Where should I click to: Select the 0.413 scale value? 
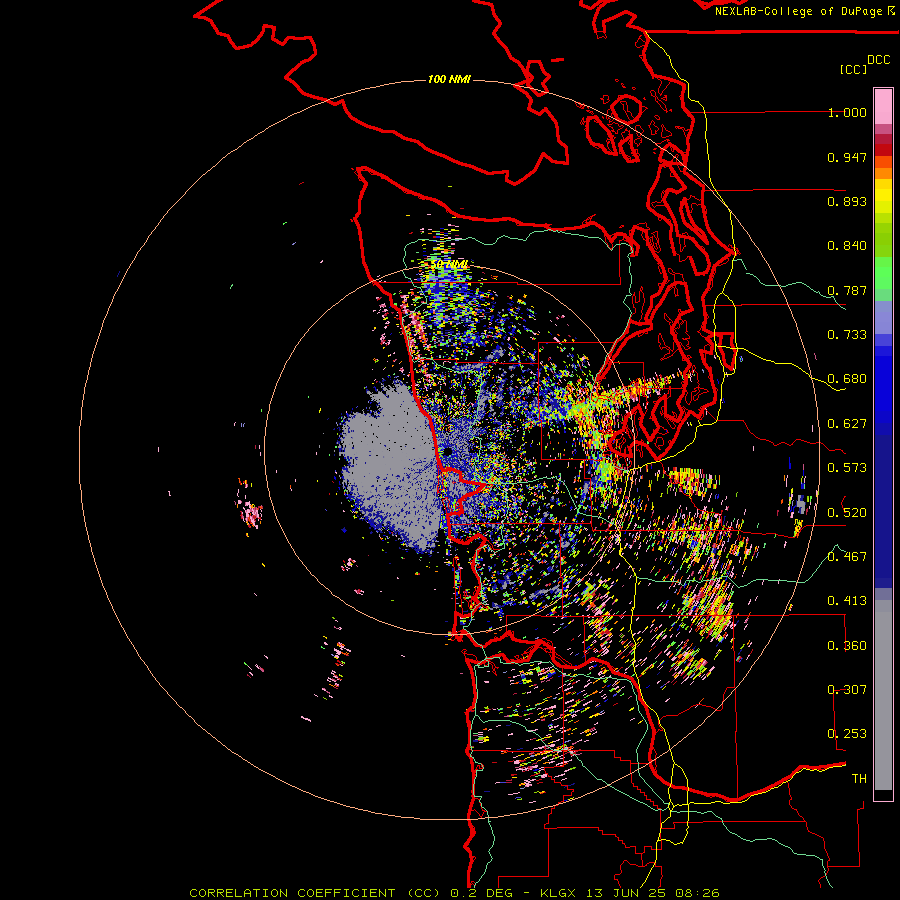point(847,601)
